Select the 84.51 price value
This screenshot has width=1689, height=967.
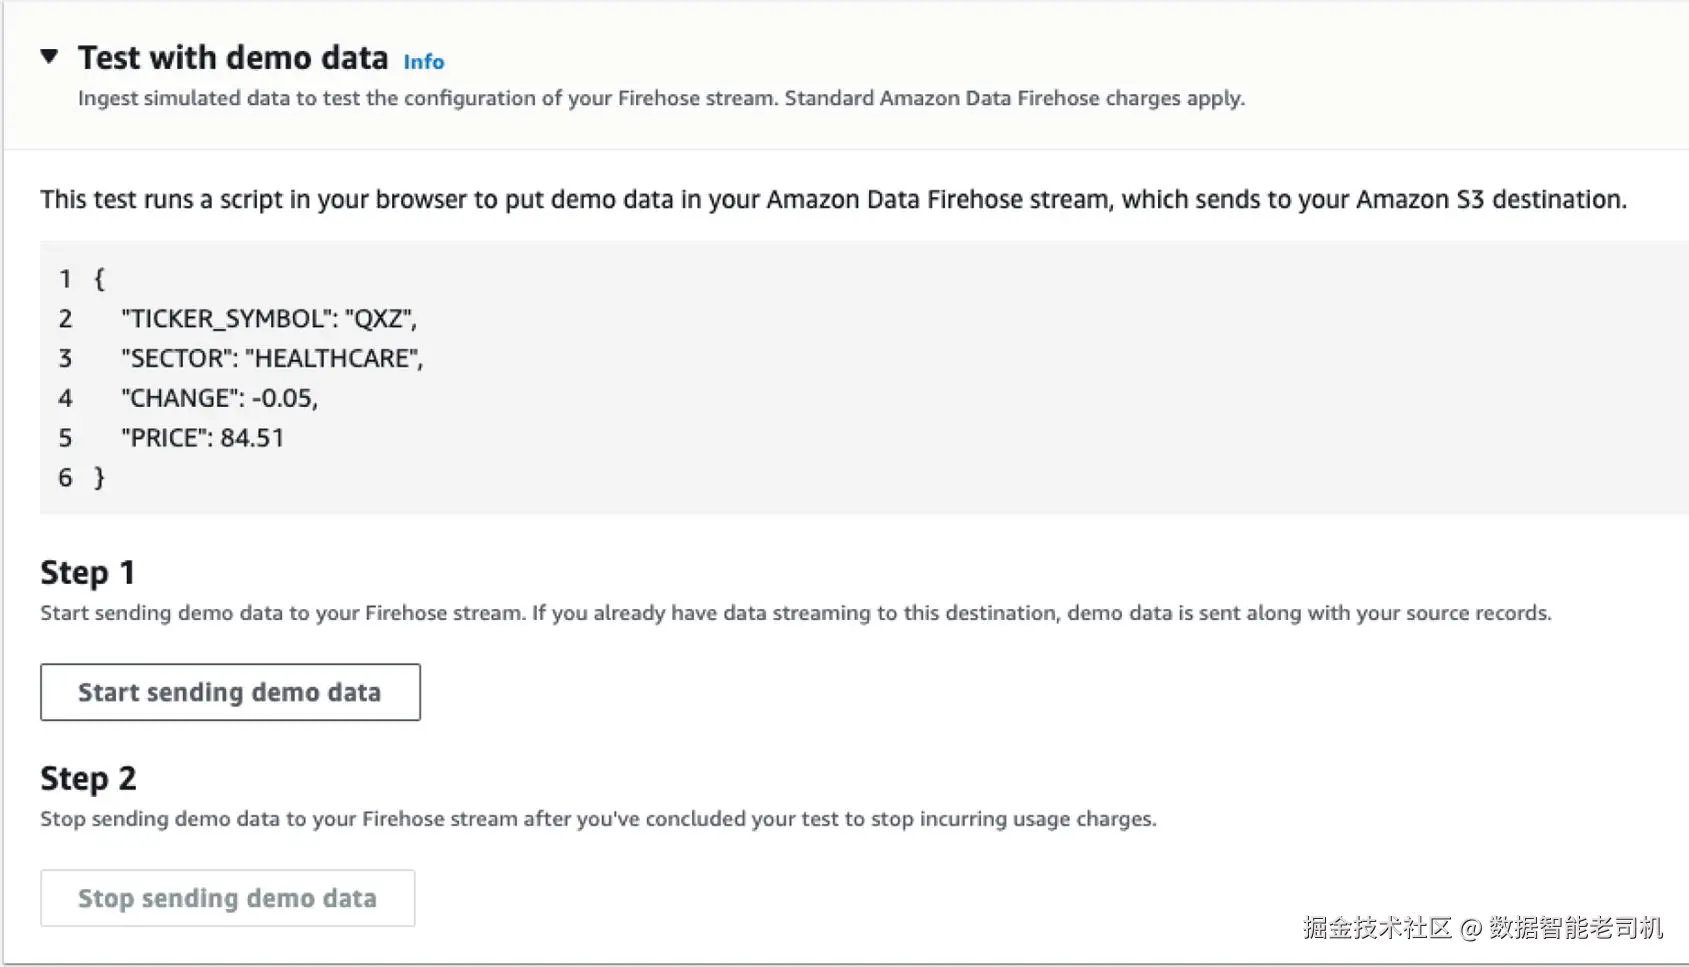[252, 438]
